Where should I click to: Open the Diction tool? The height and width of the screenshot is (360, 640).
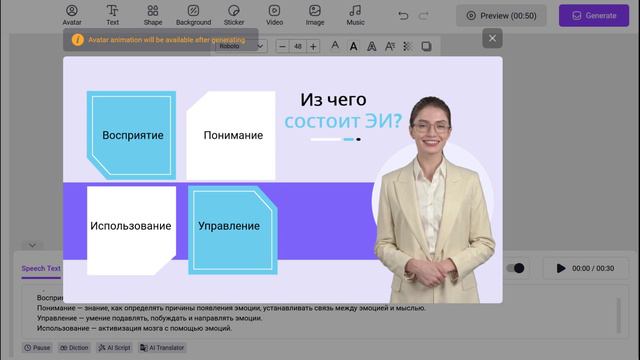74,348
